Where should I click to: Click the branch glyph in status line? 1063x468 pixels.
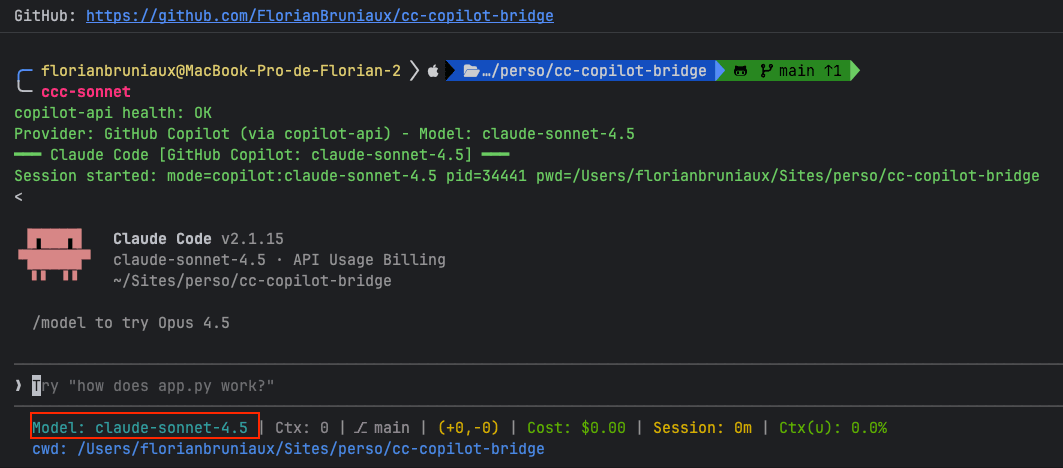coord(360,428)
